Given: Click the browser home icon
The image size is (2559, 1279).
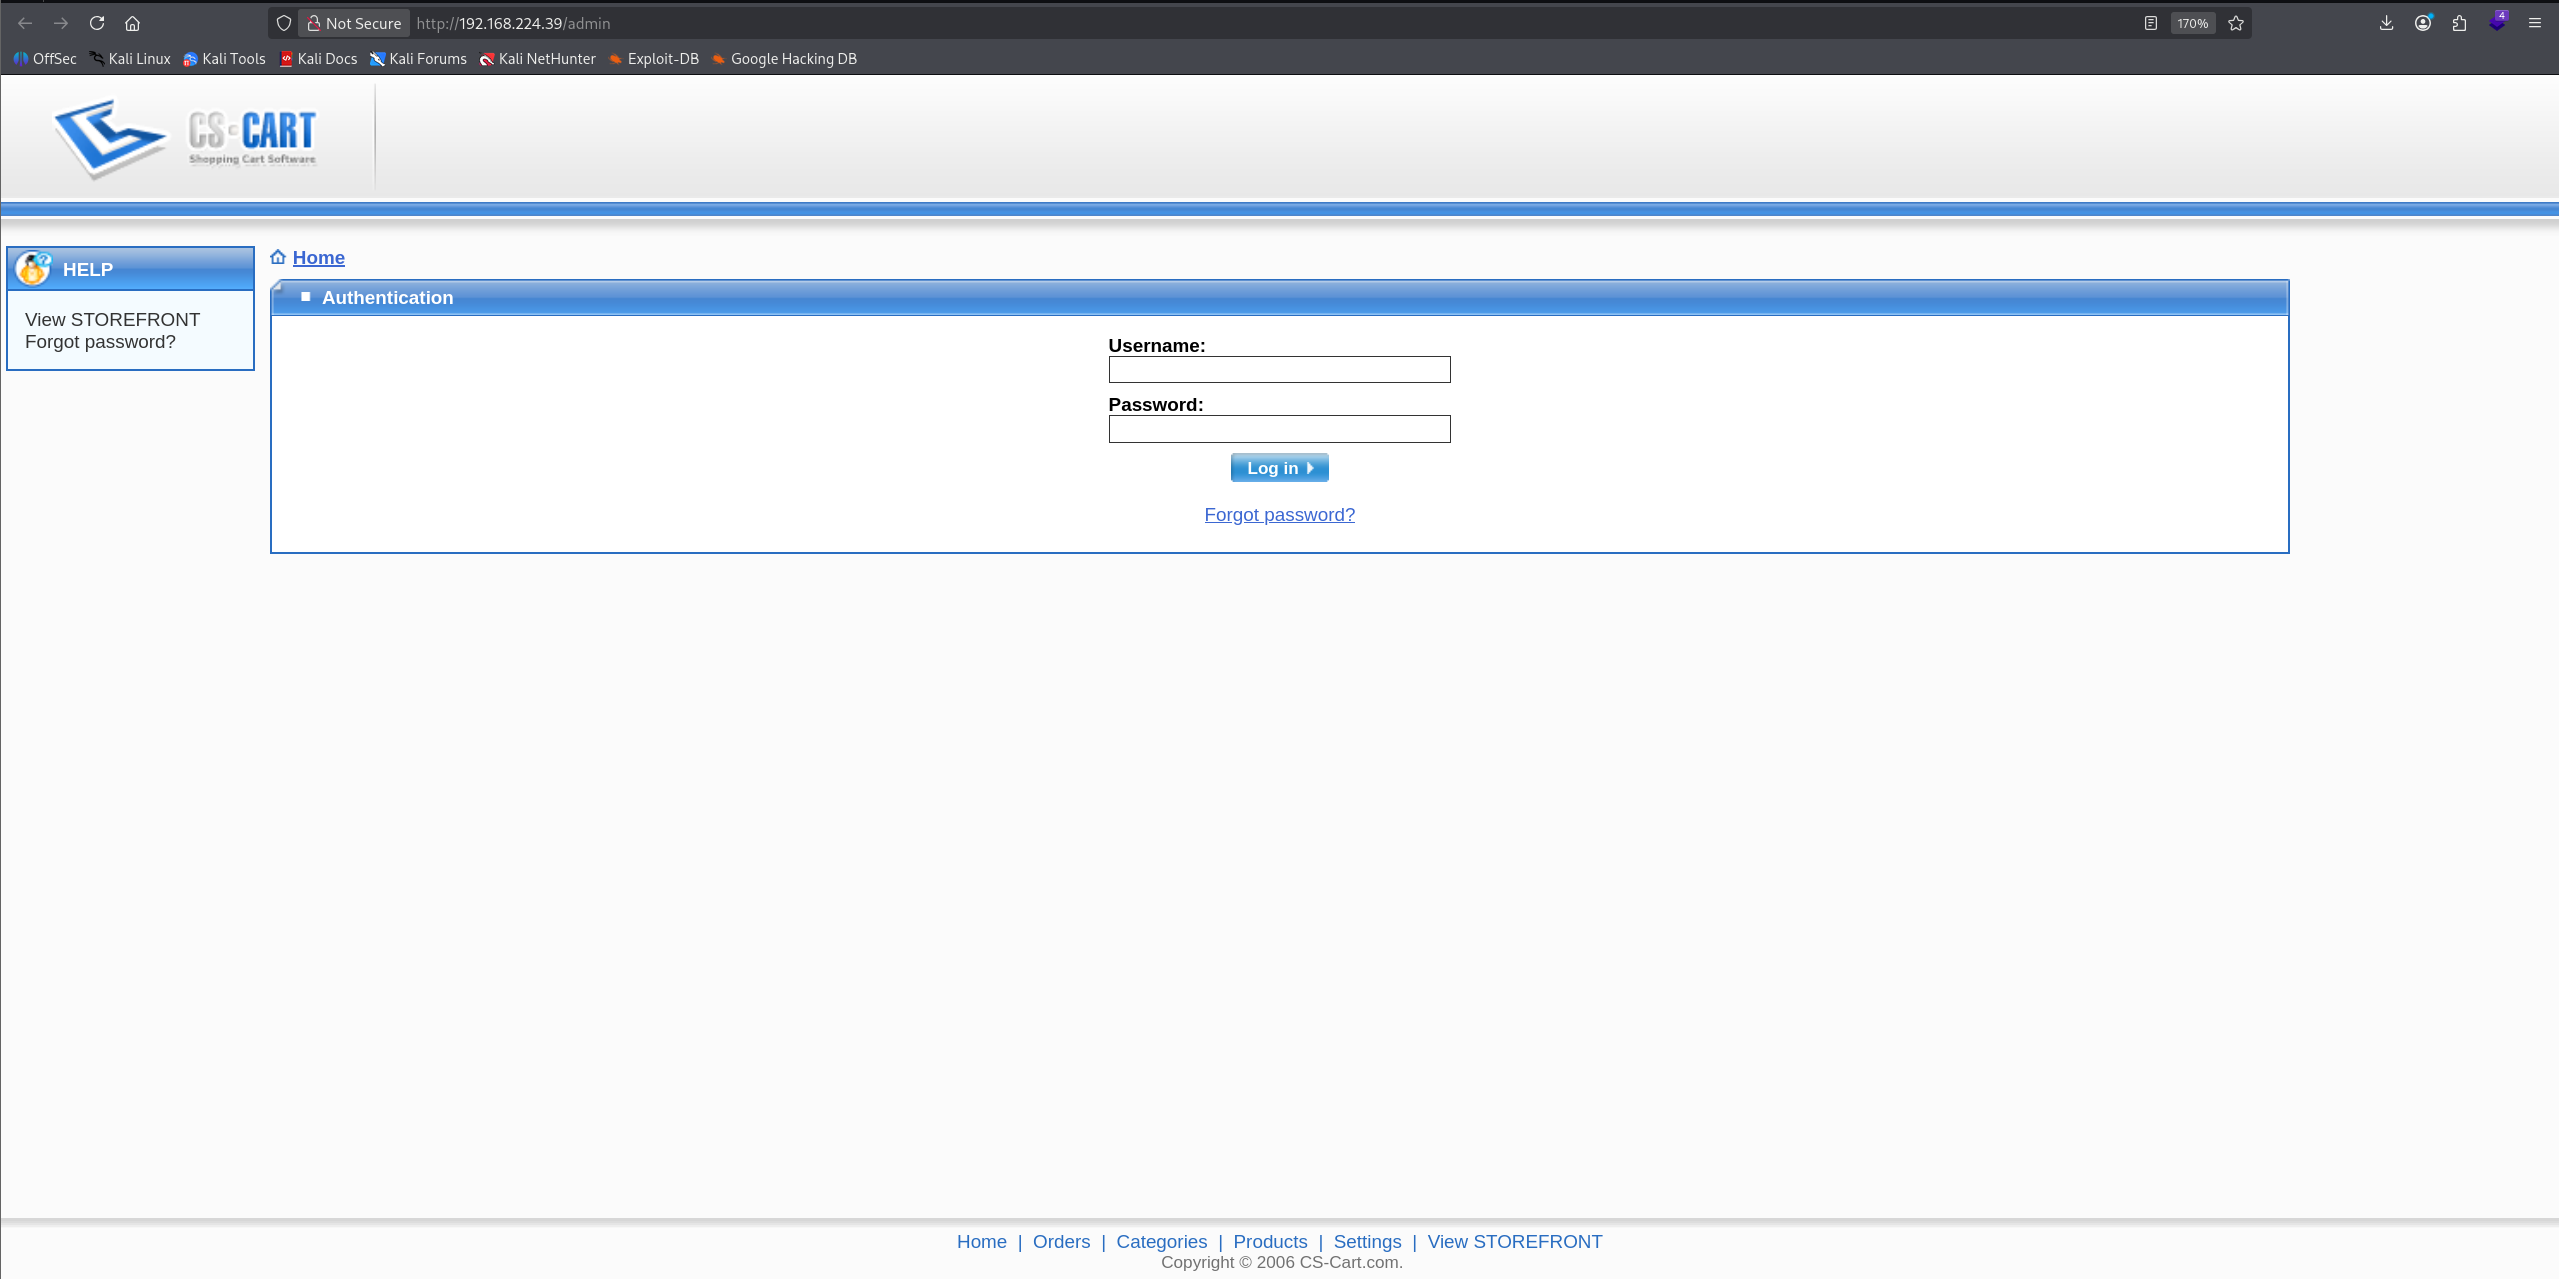Looking at the screenshot, I should pos(132,23).
